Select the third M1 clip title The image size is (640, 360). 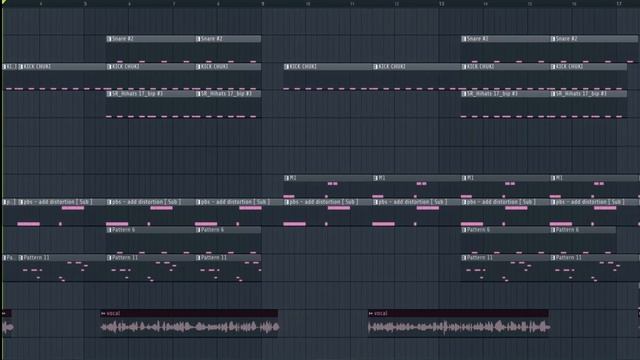point(470,178)
